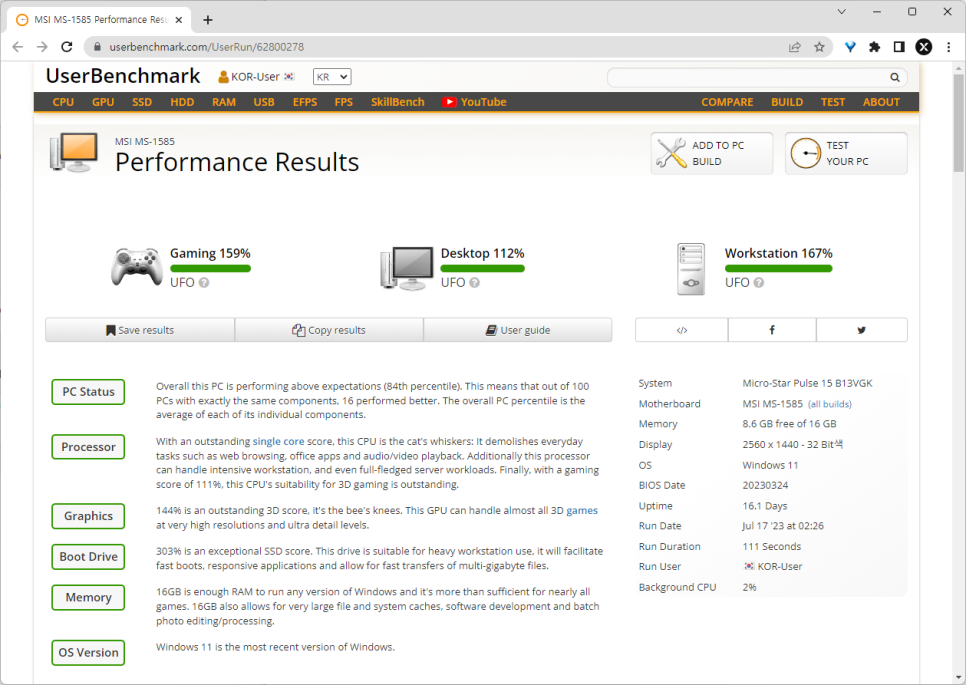Click the site search input field
This screenshot has height=685, width=966.
pos(749,77)
